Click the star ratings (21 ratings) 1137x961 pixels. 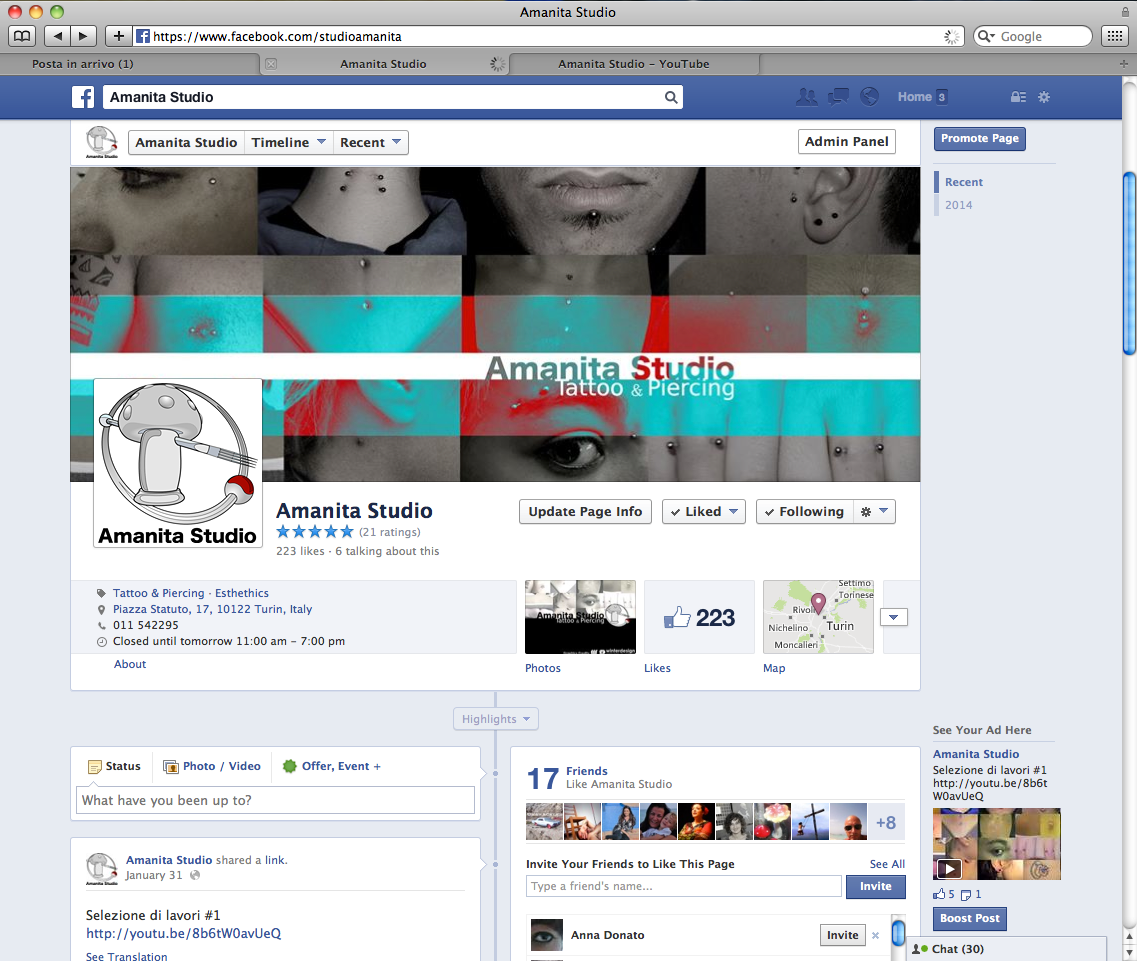point(348,532)
